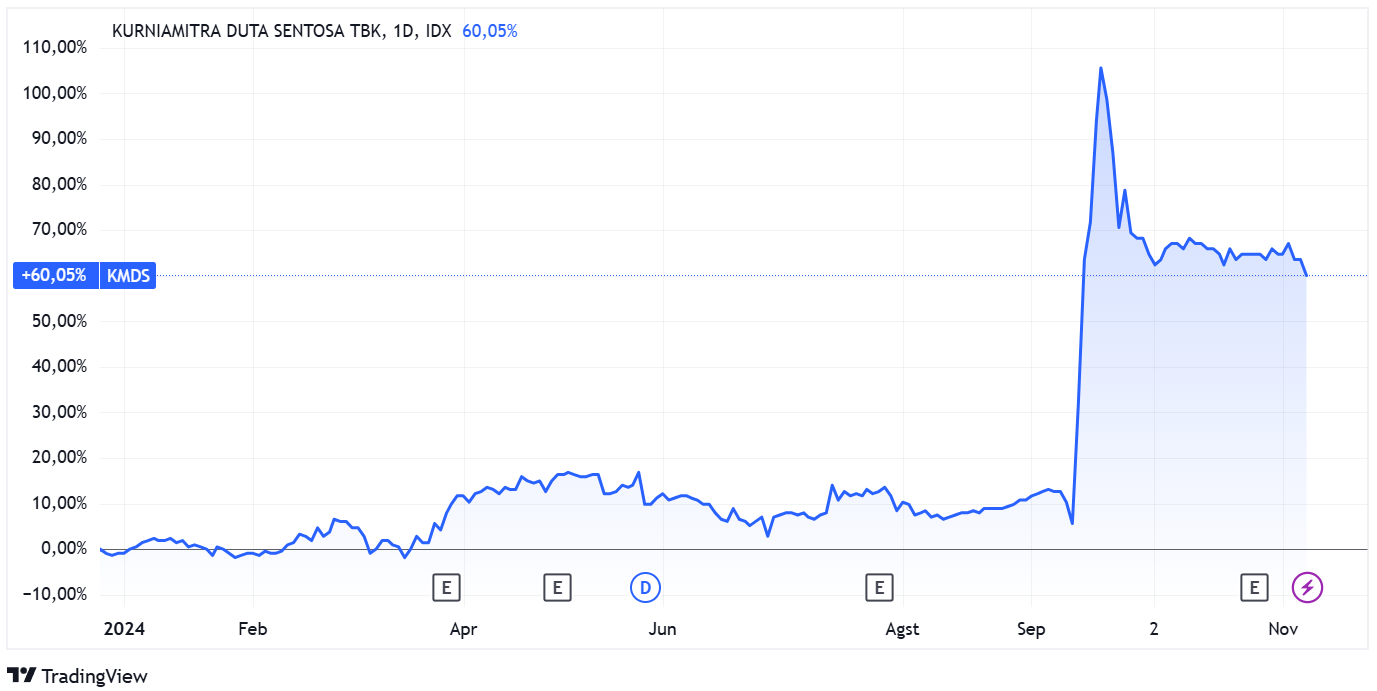Click the blue dividend D marker
Image resolution: width=1377 pixels, height=691 pixels.
(646, 588)
